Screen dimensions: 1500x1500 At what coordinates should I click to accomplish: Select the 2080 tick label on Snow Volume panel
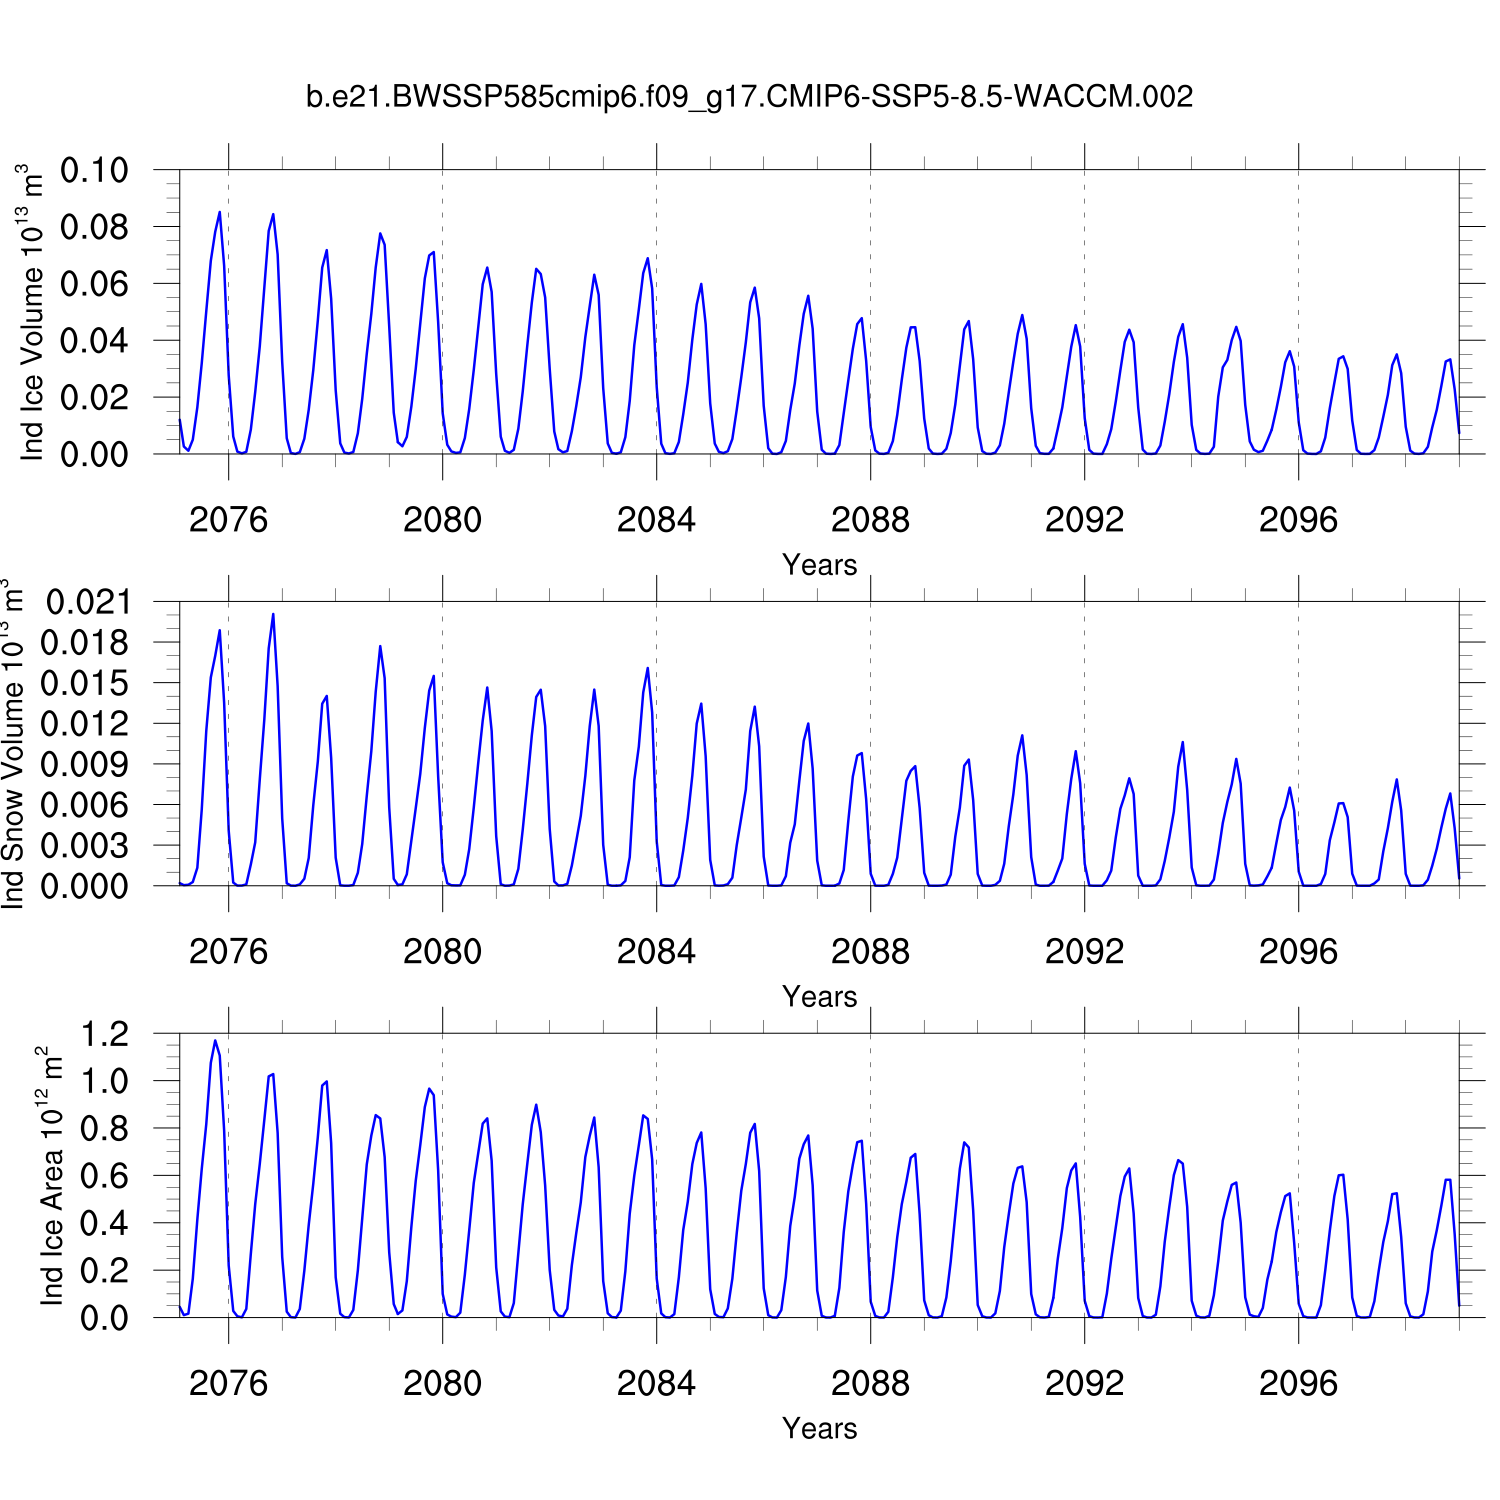point(442,952)
